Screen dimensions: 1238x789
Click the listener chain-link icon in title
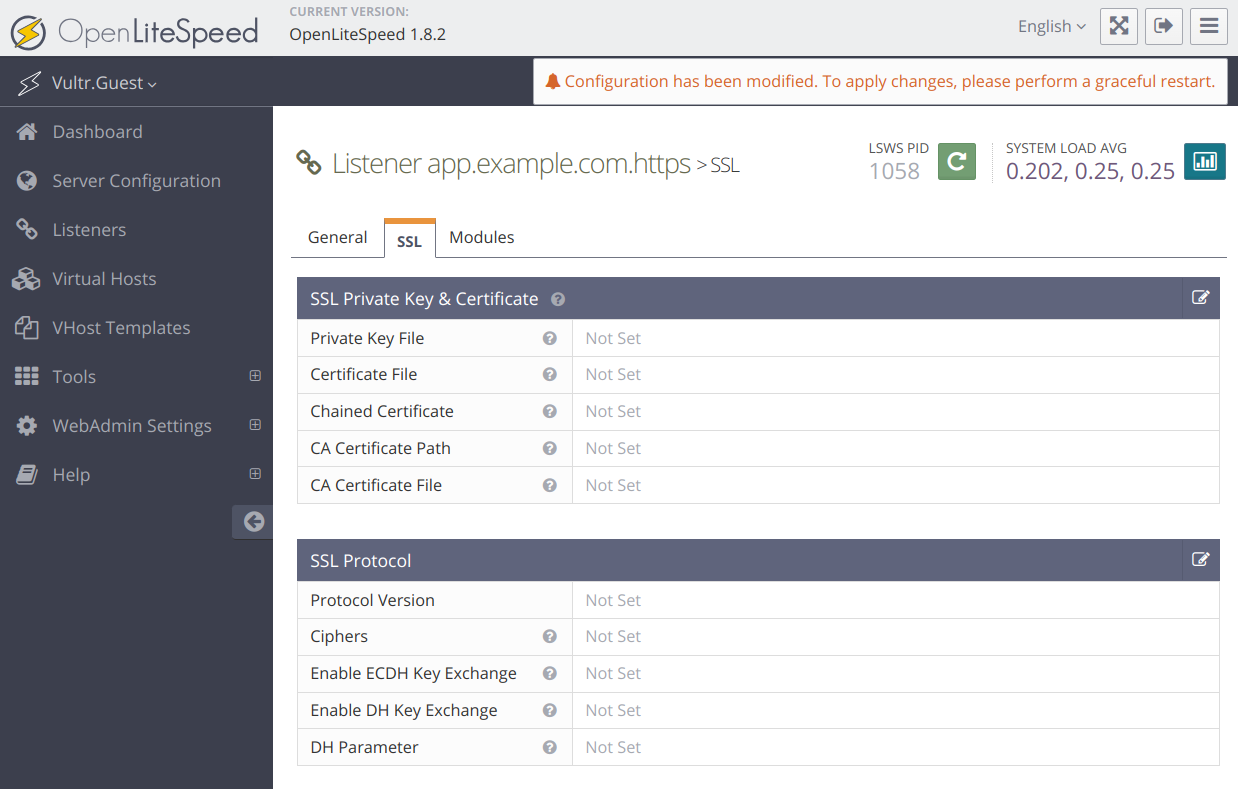pyautogui.click(x=309, y=162)
